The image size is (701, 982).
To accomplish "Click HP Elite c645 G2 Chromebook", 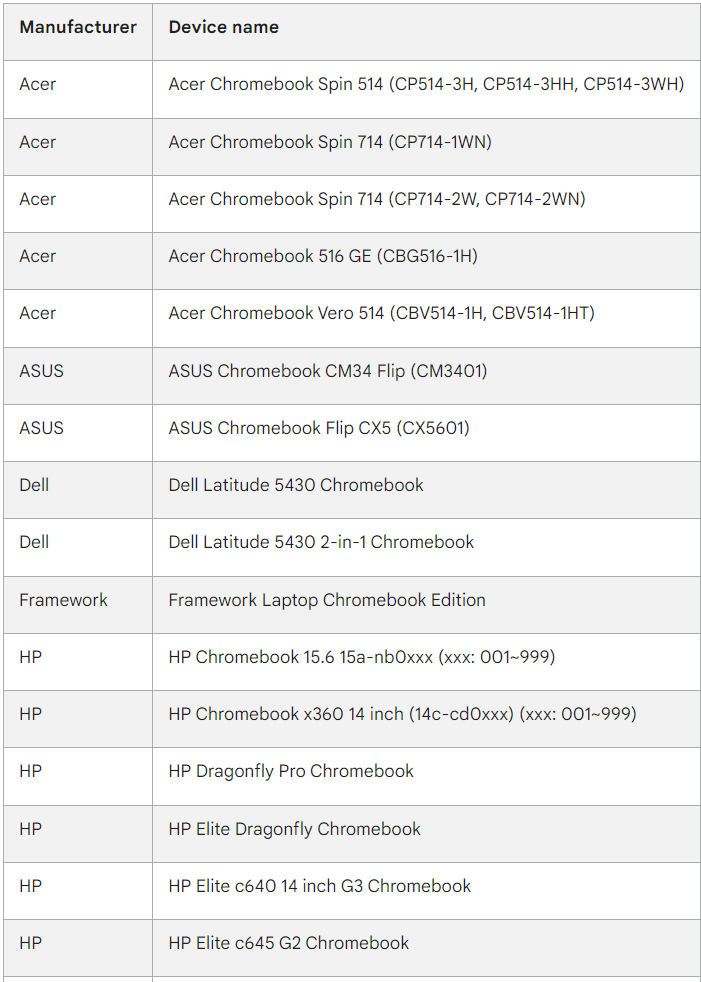I will pos(289,943).
